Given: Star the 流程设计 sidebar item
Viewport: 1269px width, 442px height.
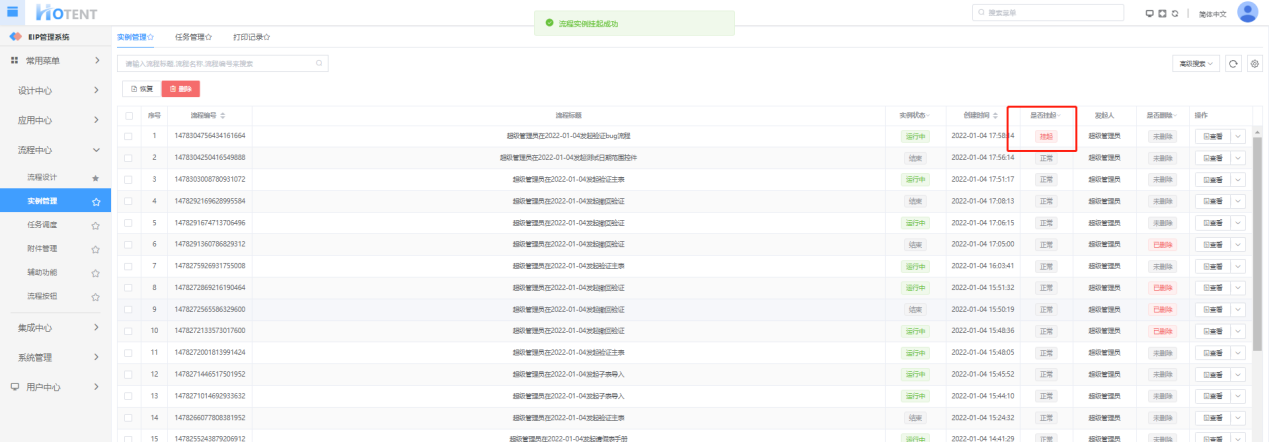Looking at the screenshot, I should point(95,177).
